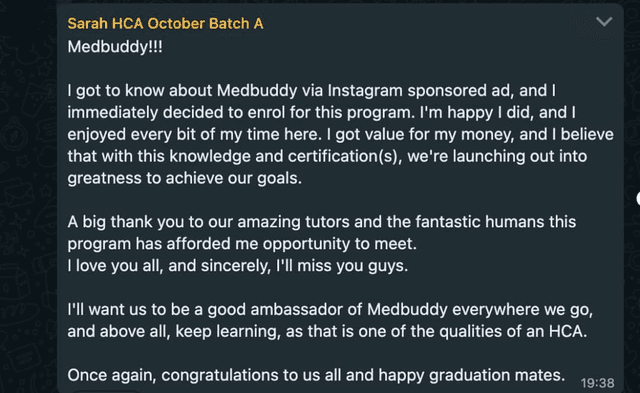
Task: Click the line 'and above all, keep learning'
Action: 327,331
